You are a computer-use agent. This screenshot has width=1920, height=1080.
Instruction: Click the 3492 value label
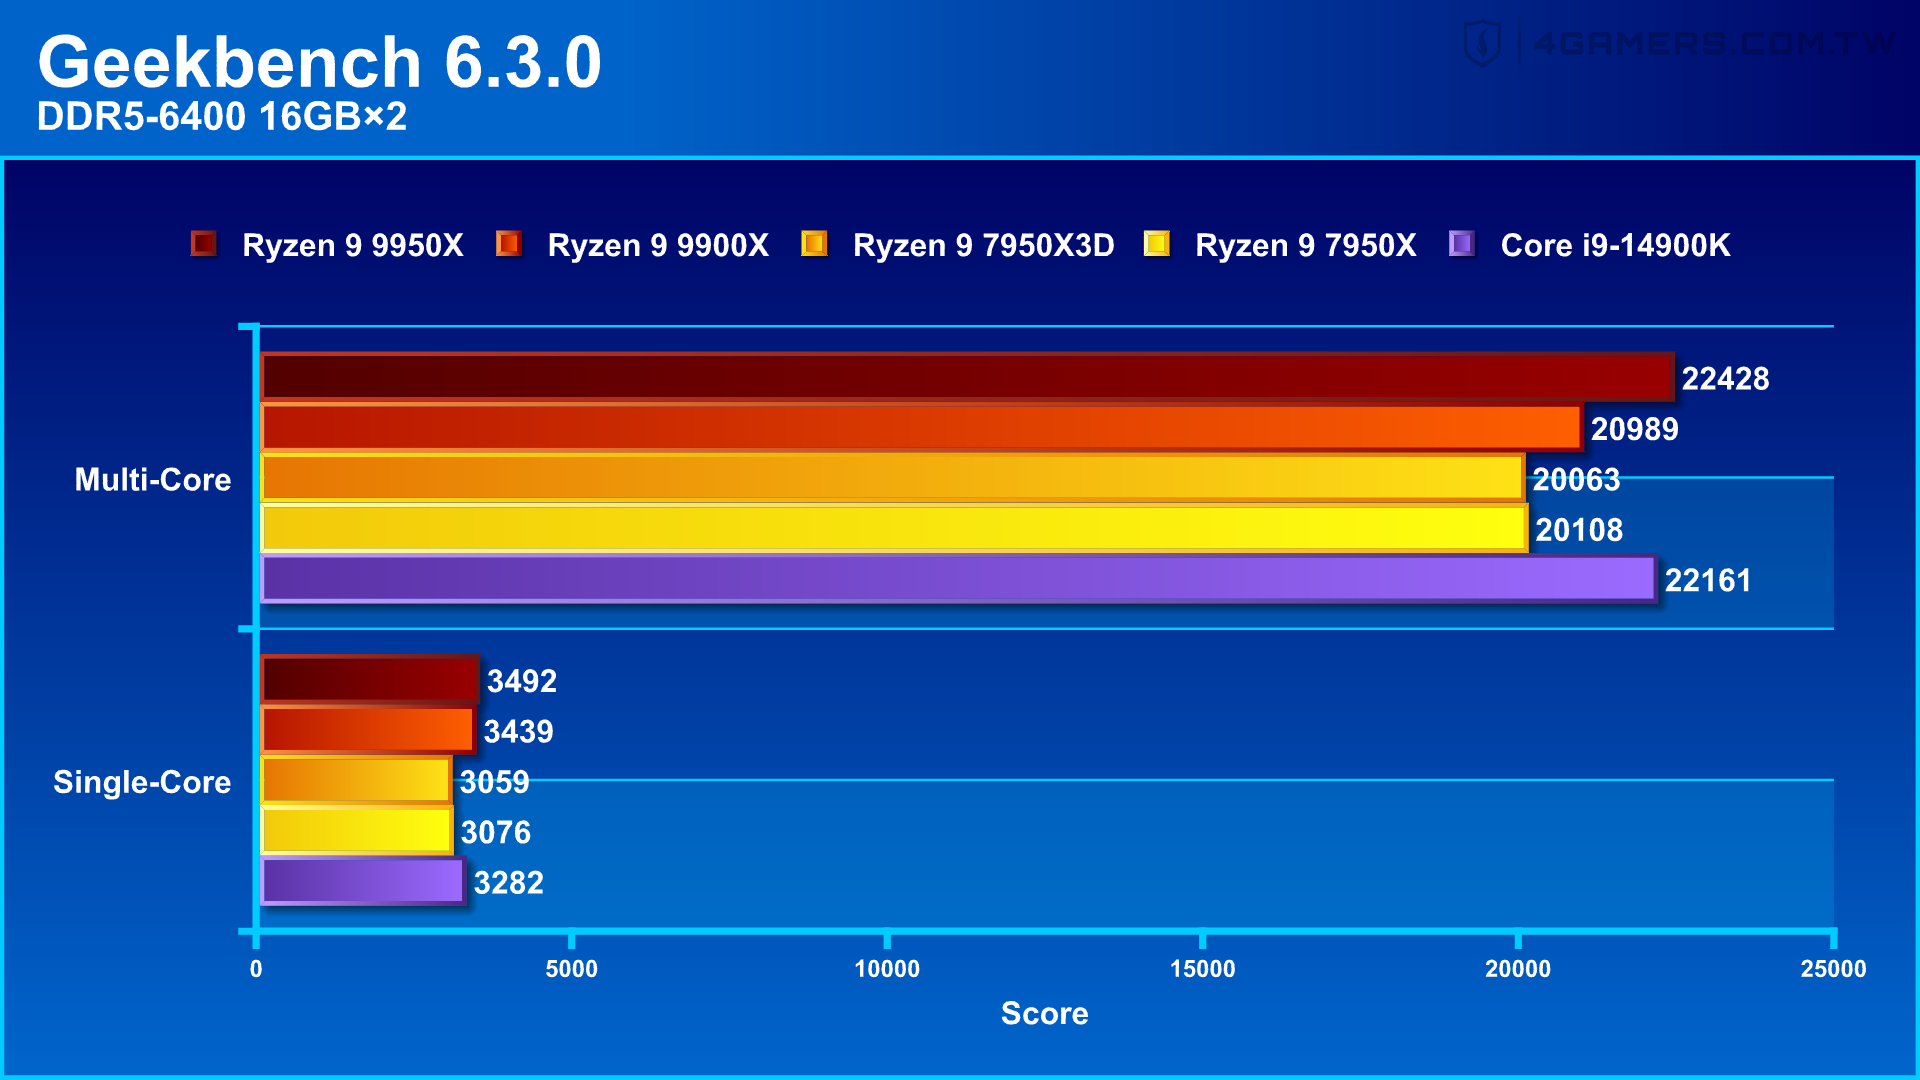coord(522,682)
